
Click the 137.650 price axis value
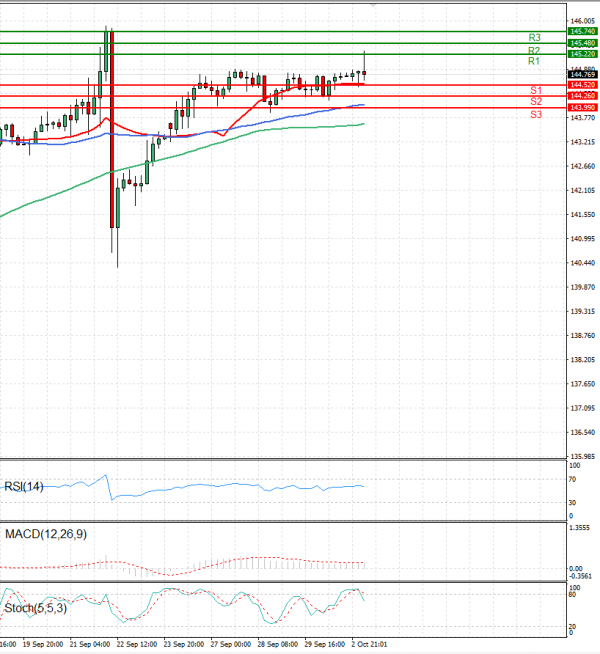coord(582,384)
